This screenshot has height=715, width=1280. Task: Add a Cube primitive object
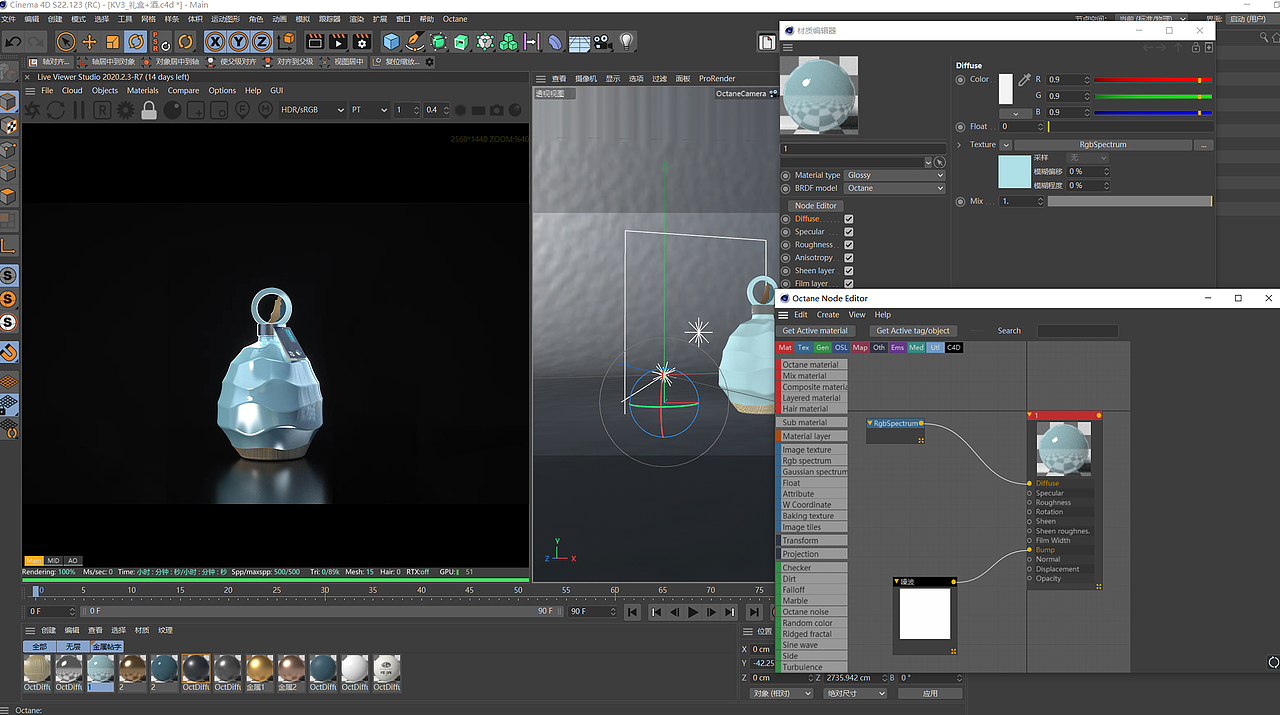coord(391,42)
